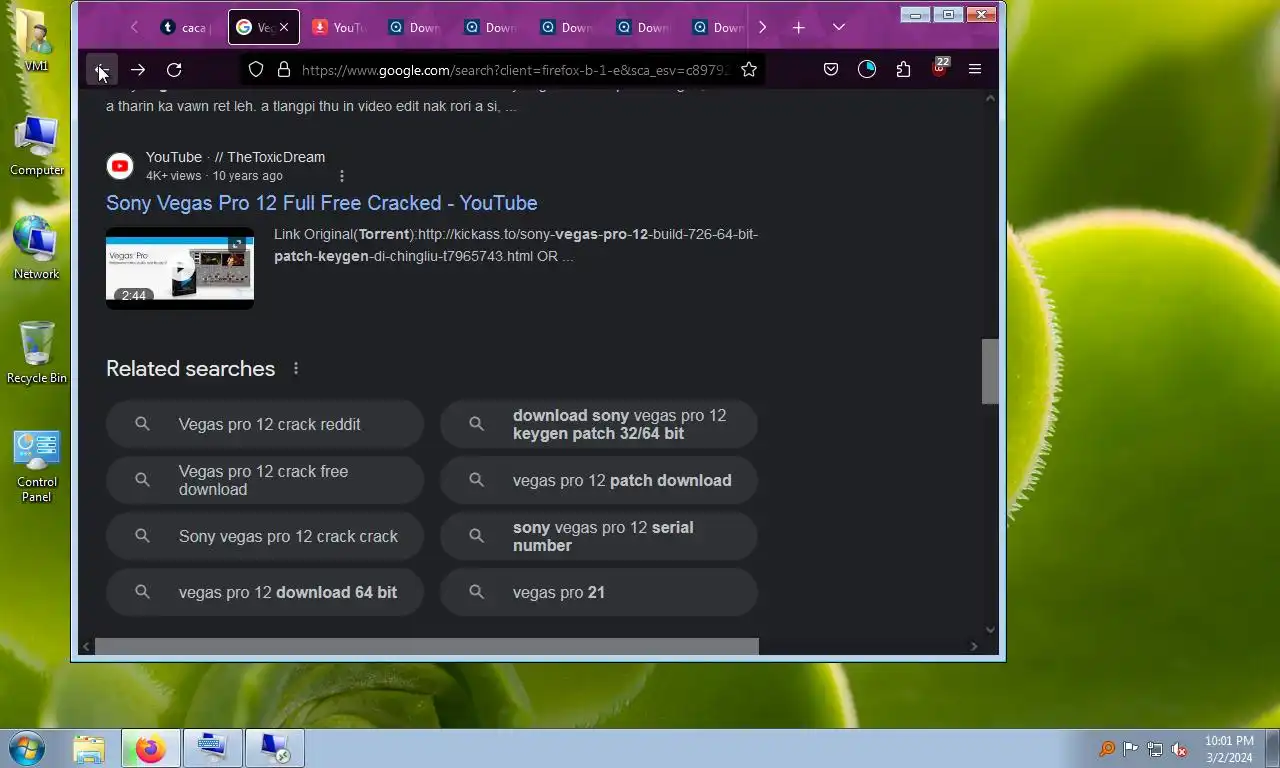Viewport: 1280px width, 768px height.
Task: Open Windows Explorer from the taskbar
Action: 89,748
